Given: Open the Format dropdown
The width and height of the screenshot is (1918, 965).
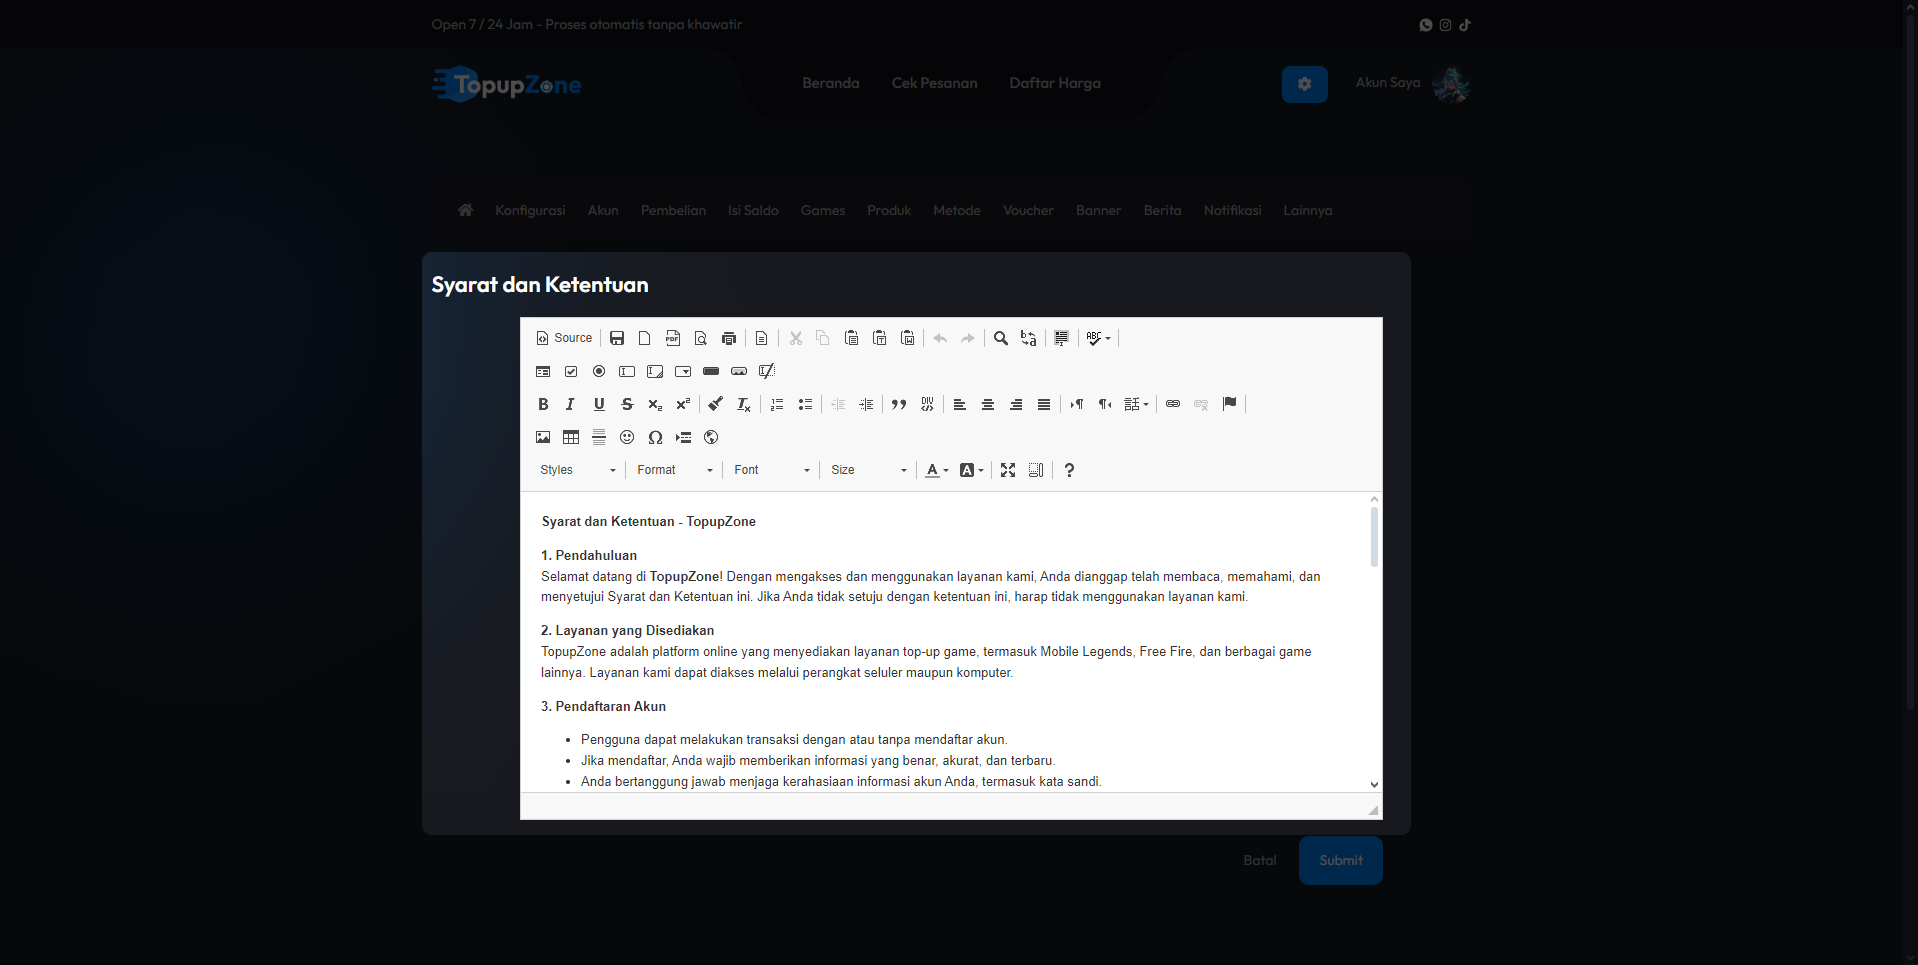Looking at the screenshot, I should pos(675,470).
